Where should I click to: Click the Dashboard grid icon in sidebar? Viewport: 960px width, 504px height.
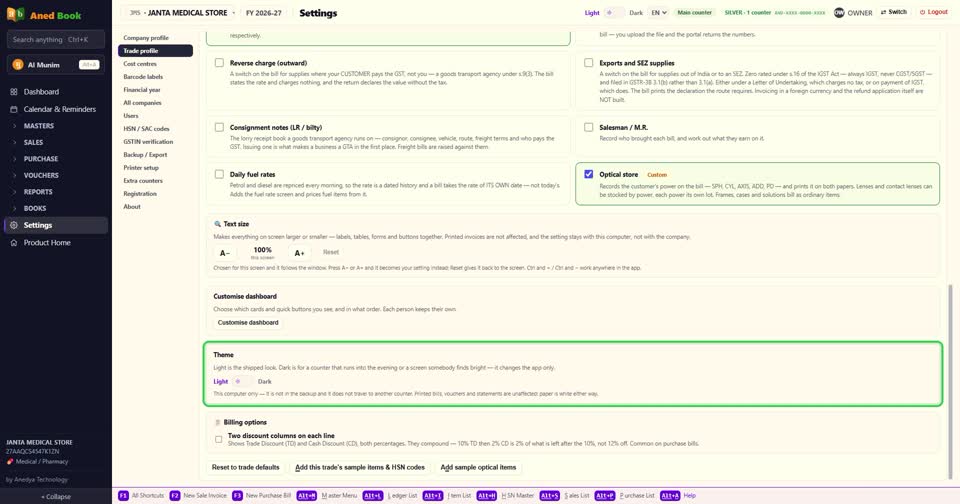point(14,92)
